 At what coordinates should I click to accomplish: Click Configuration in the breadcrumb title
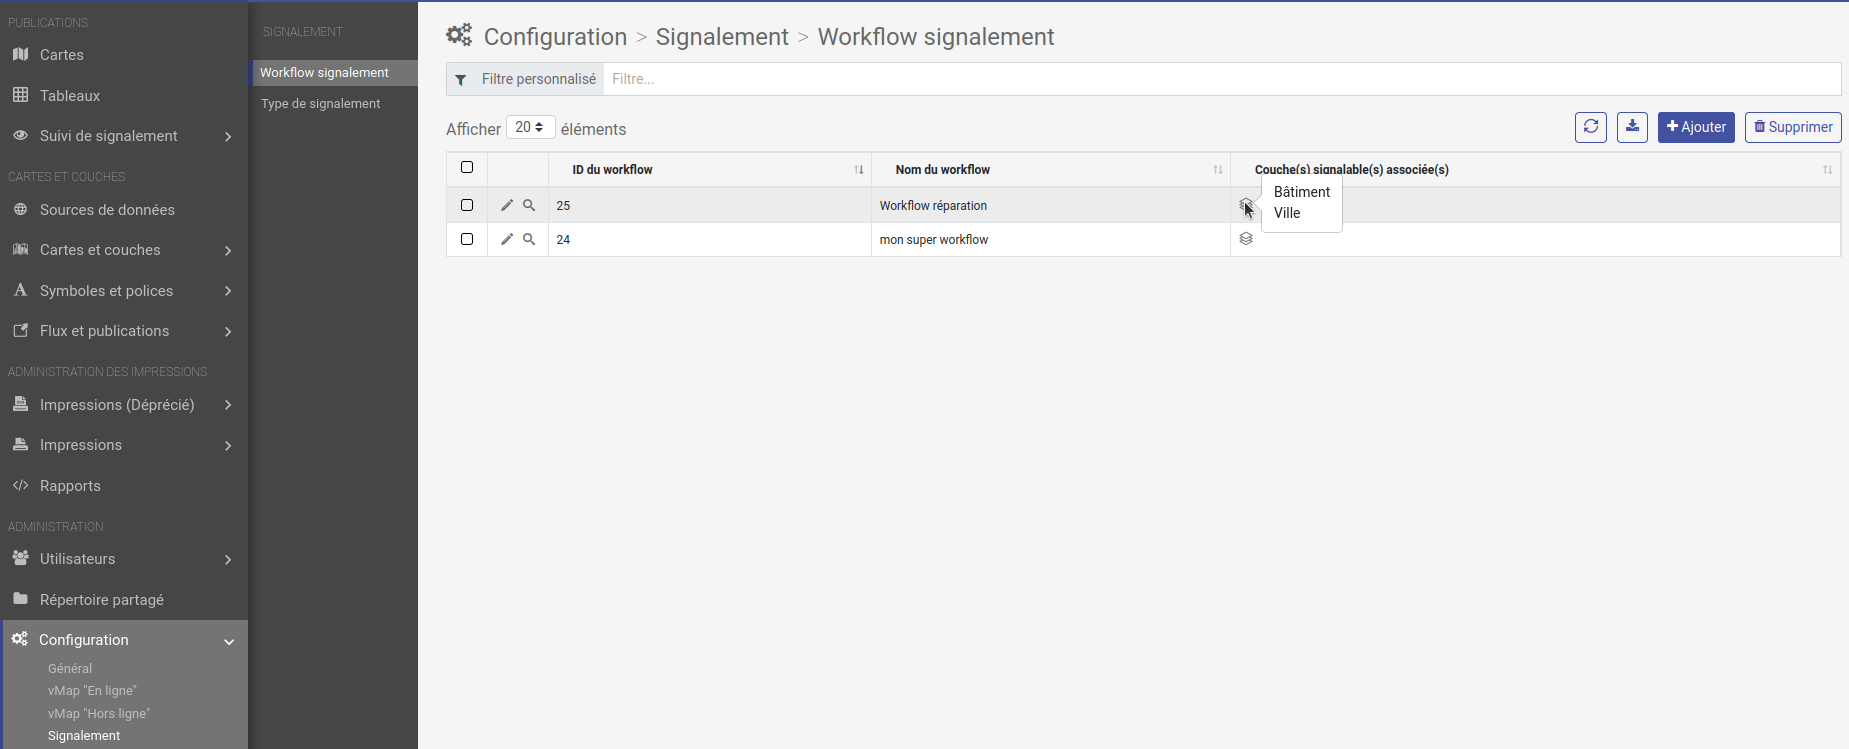tap(555, 37)
